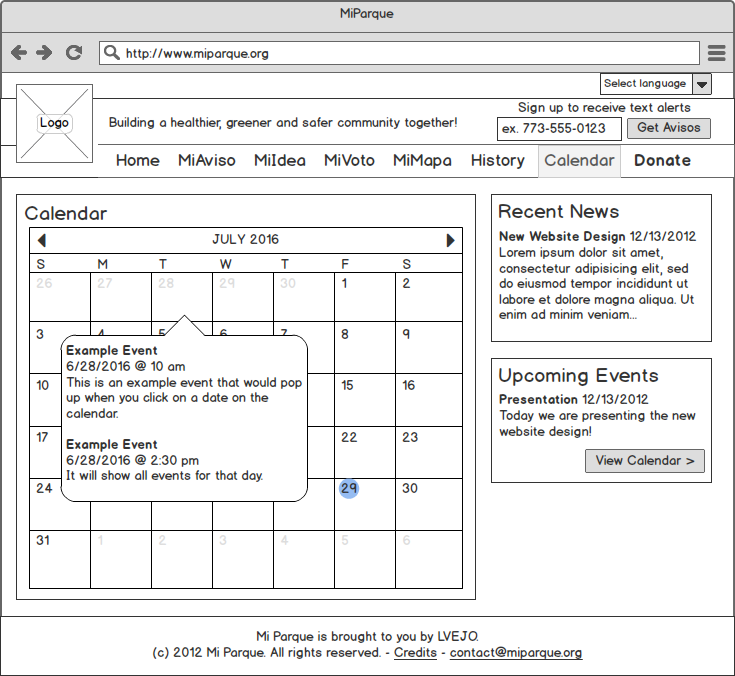Image resolution: width=735 pixels, height=676 pixels.
Task: Select July 10 on the calendar
Action: (45, 400)
